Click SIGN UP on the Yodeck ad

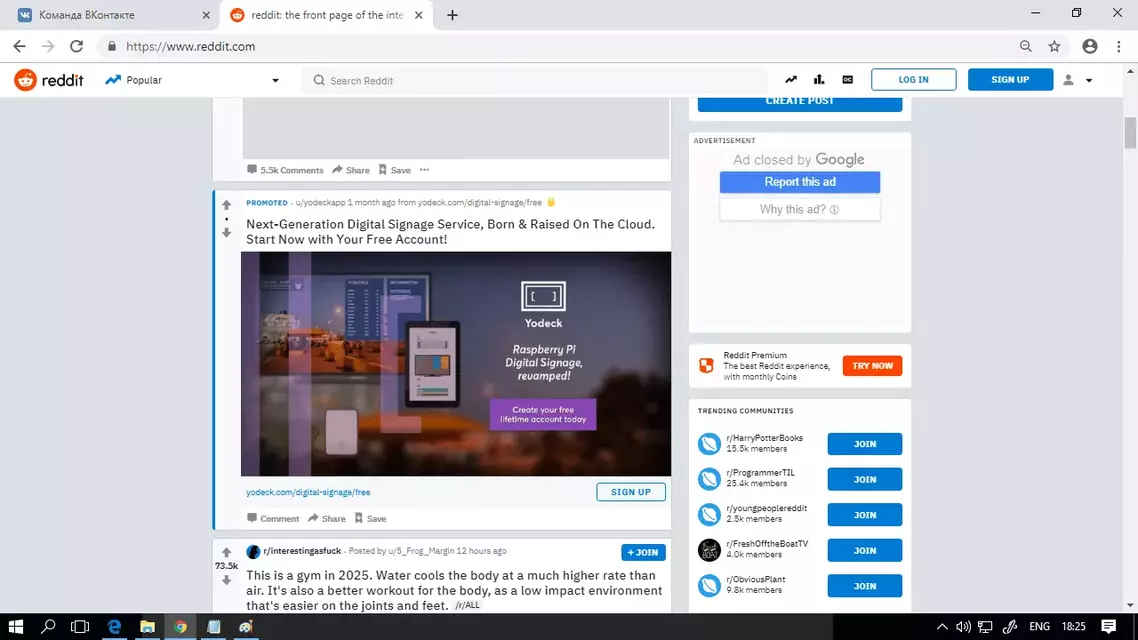[x=631, y=492]
